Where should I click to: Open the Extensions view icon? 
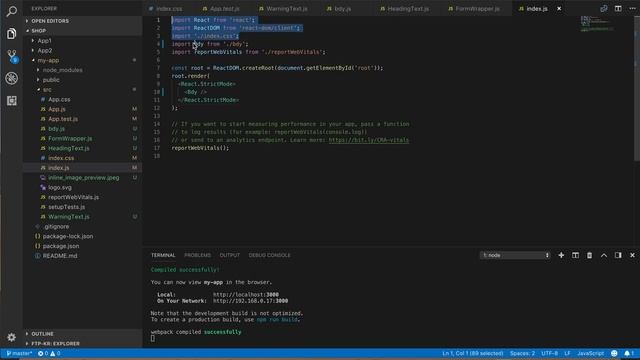click(11, 100)
